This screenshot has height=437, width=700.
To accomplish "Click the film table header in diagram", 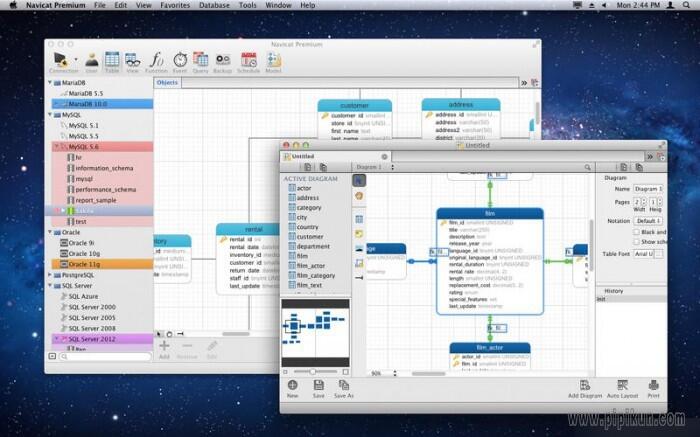I will point(490,213).
